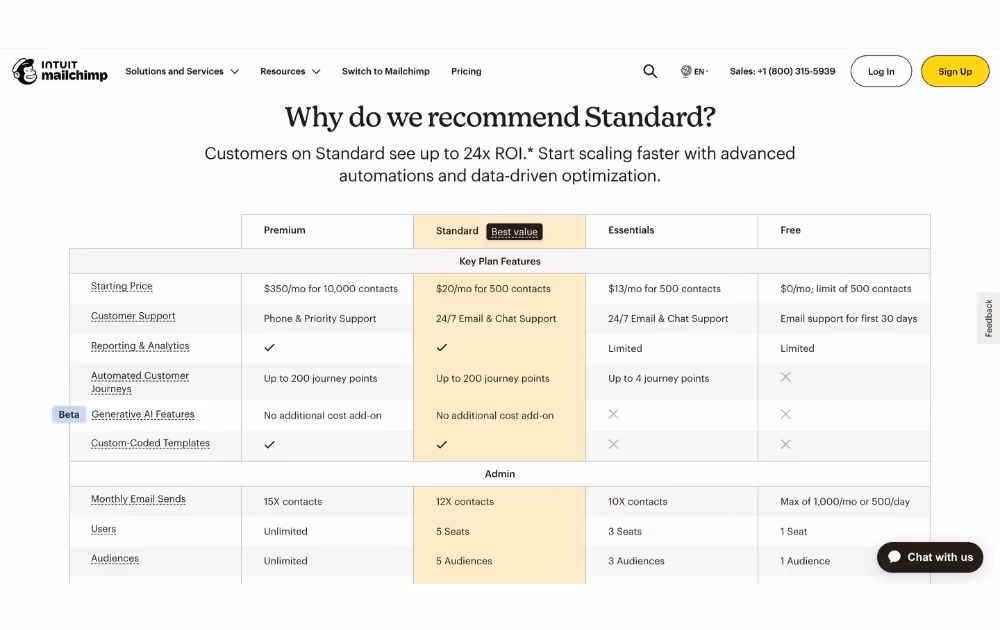Click the Audiences feature label
Screen dimensions: 1000x630
115,559
